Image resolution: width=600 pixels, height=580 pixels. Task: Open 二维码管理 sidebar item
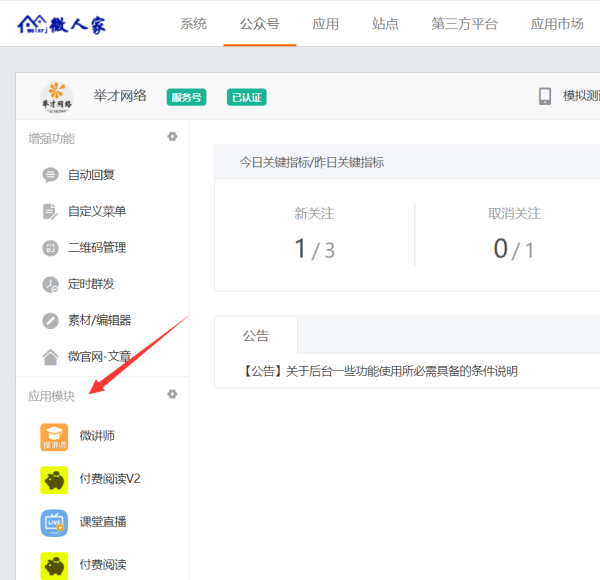pos(97,248)
